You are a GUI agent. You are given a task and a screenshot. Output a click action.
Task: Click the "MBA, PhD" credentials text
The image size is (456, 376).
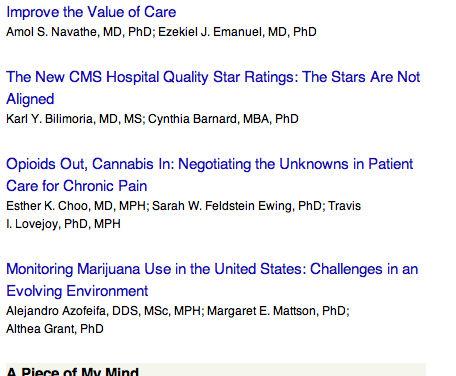tap(271, 119)
